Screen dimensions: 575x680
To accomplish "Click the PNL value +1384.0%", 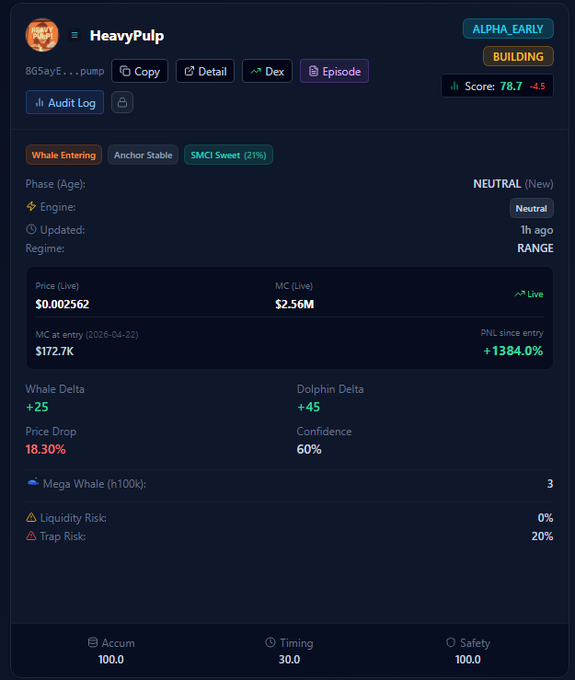I will 513,350.
